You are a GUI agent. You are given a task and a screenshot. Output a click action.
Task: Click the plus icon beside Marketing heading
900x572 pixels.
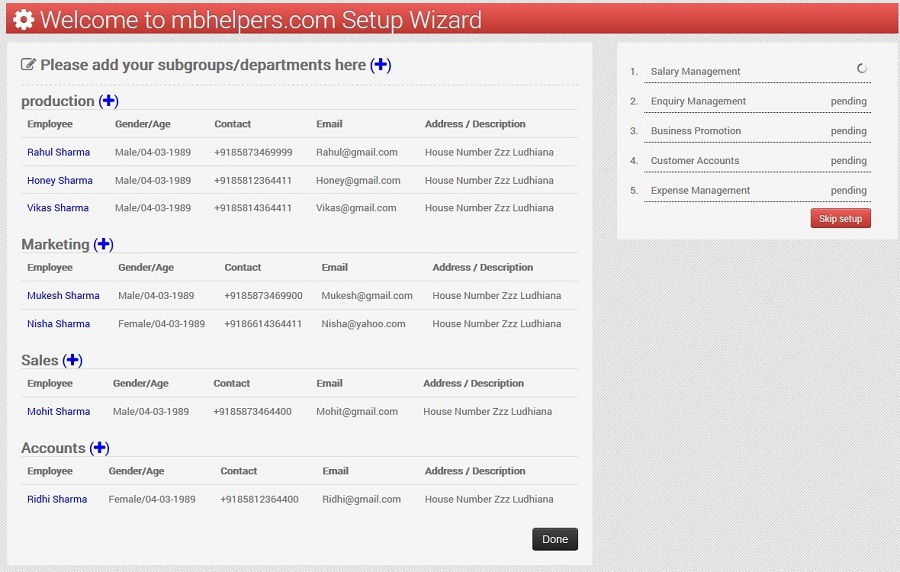click(x=104, y=244)
